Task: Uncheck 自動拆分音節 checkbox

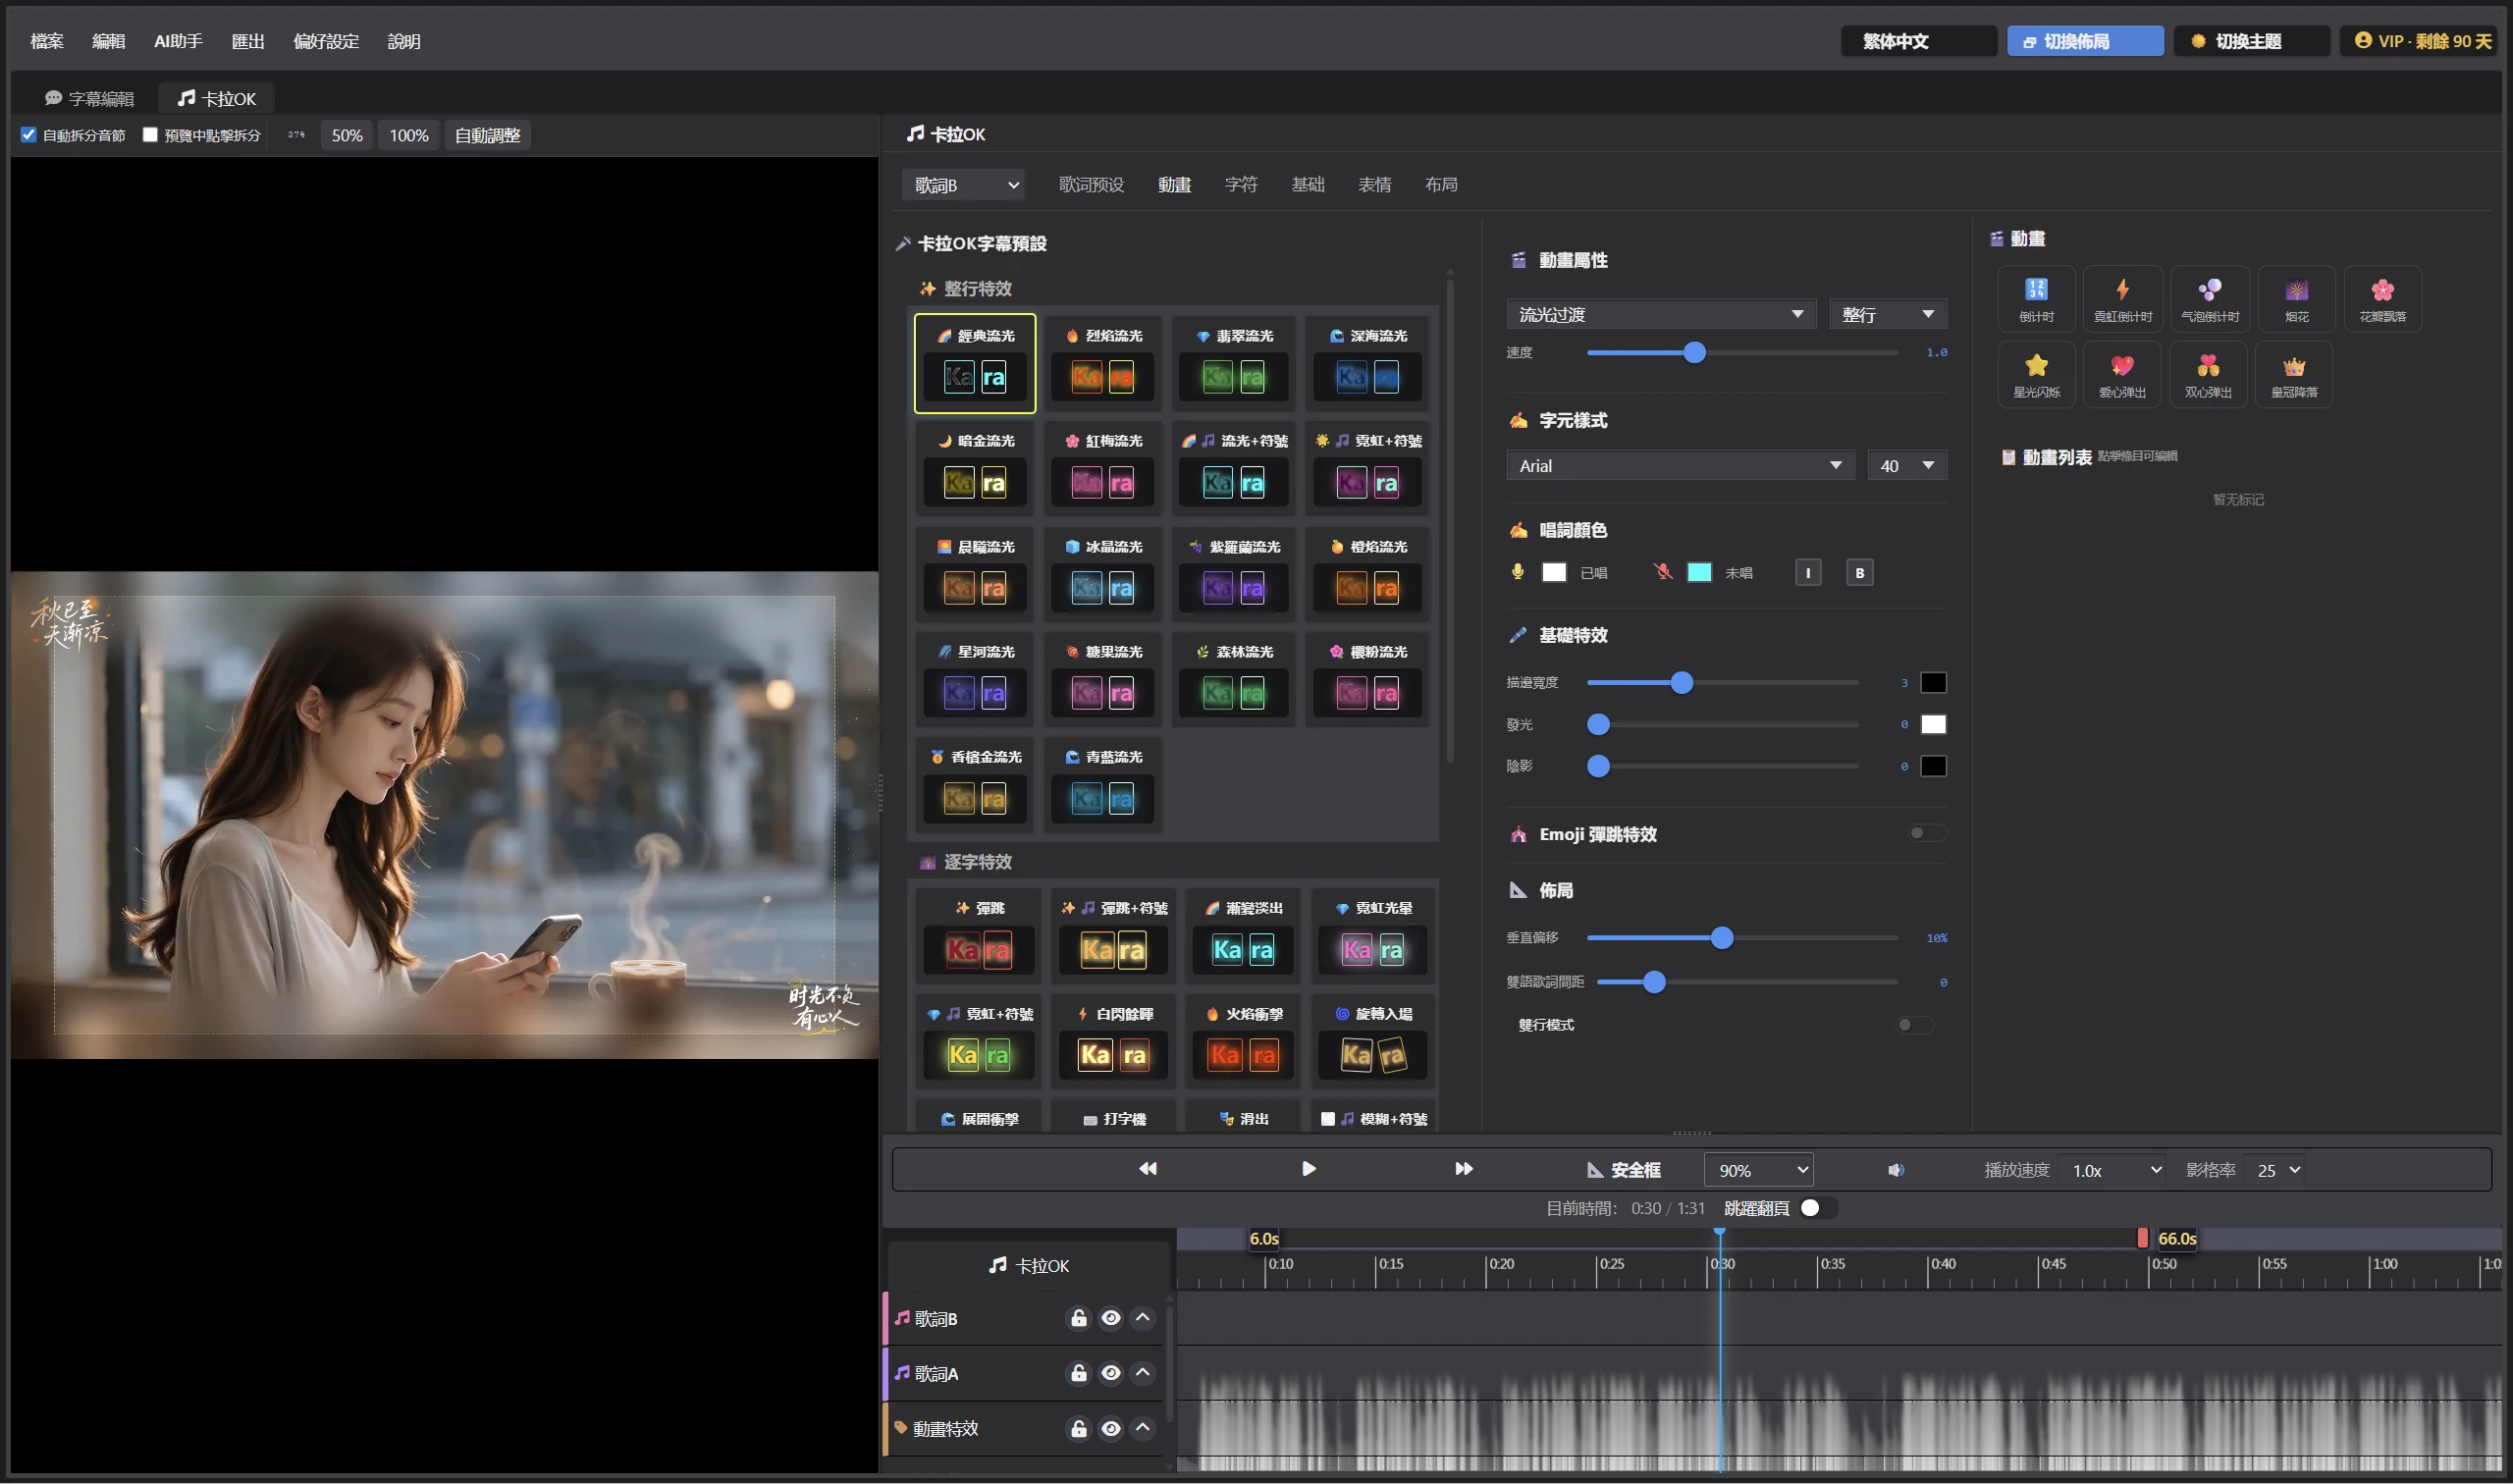Action: (x=29, y=135)
